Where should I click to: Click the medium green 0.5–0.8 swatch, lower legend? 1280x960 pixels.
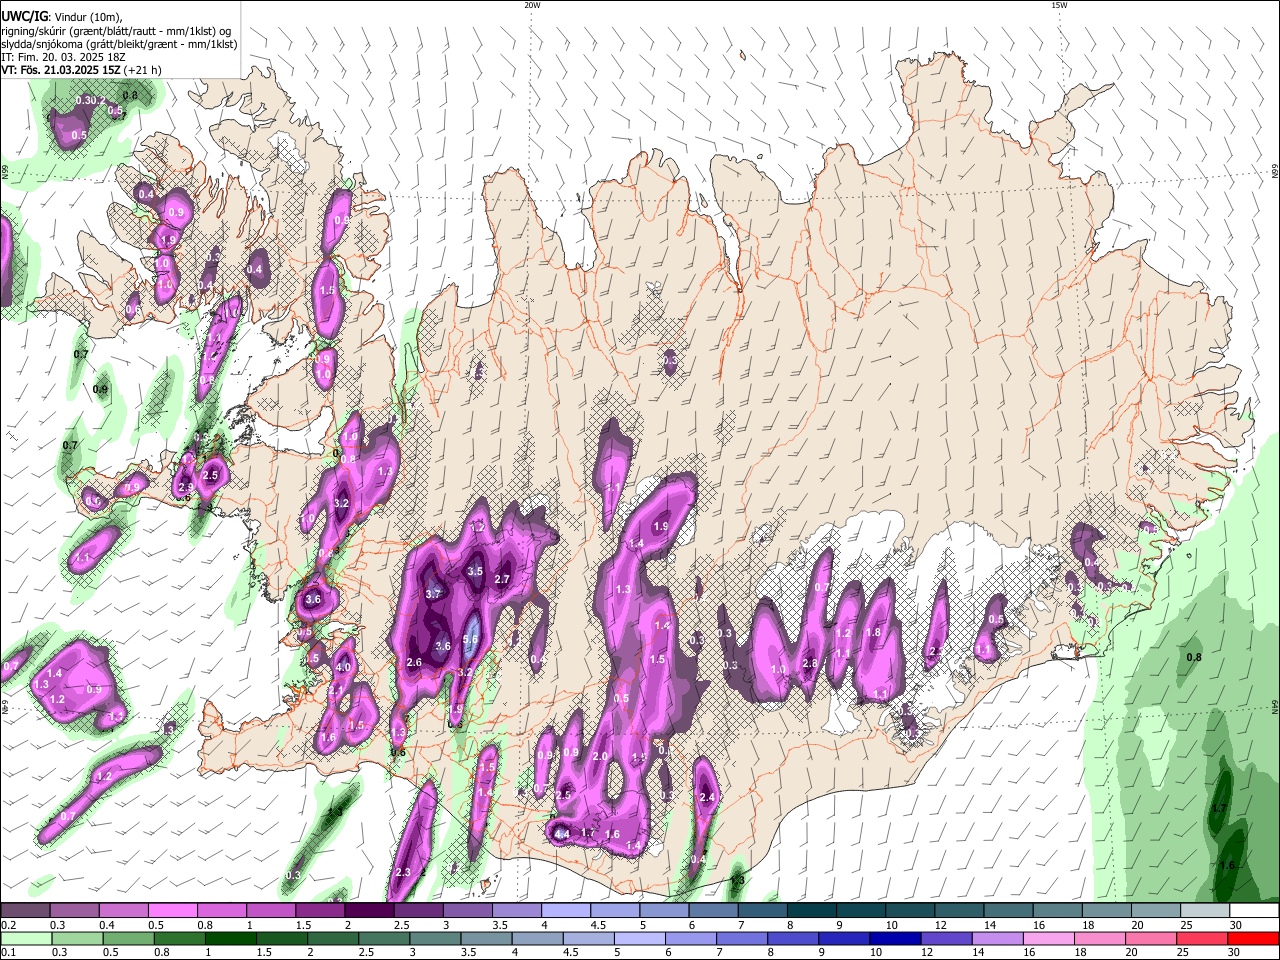(x=129, y=938)
